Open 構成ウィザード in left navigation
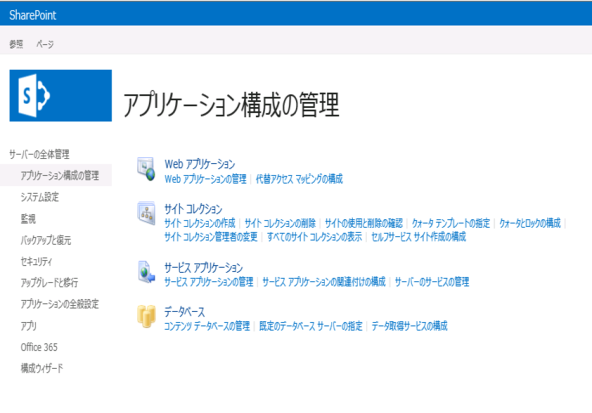The height and width of the screenshot is (413, 592). pyautogui.click(x=42, y=368)
